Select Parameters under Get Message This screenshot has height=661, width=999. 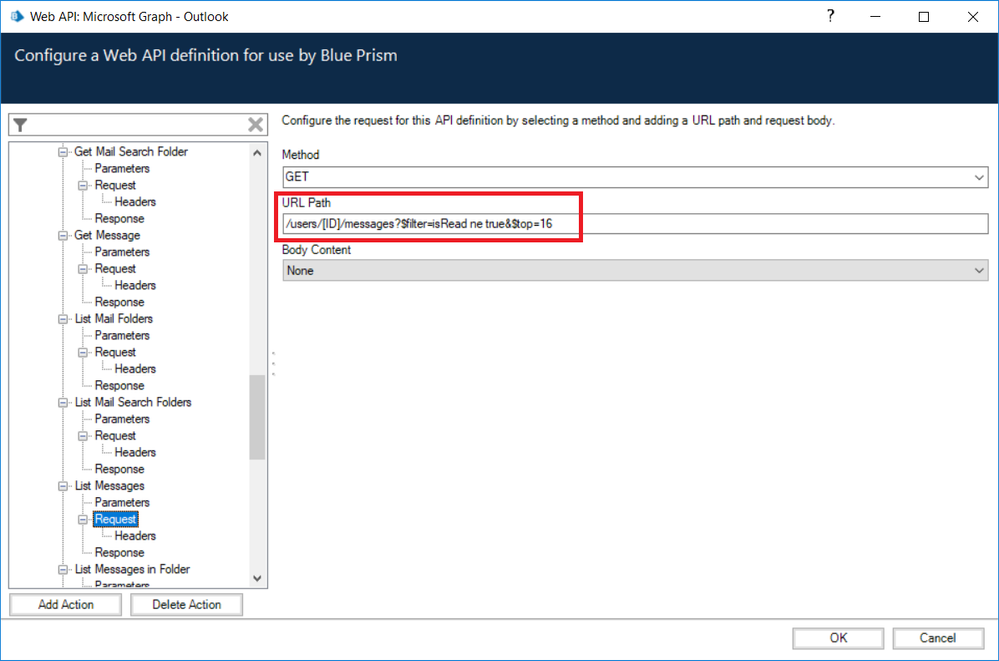click(x=122, y=252)
